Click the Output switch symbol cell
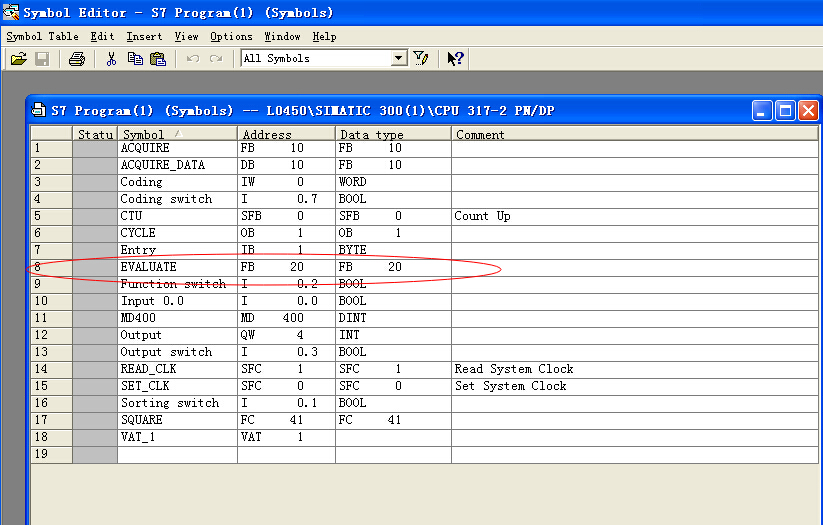The width and height of the screenshot is (823, 525). point(177,352)
